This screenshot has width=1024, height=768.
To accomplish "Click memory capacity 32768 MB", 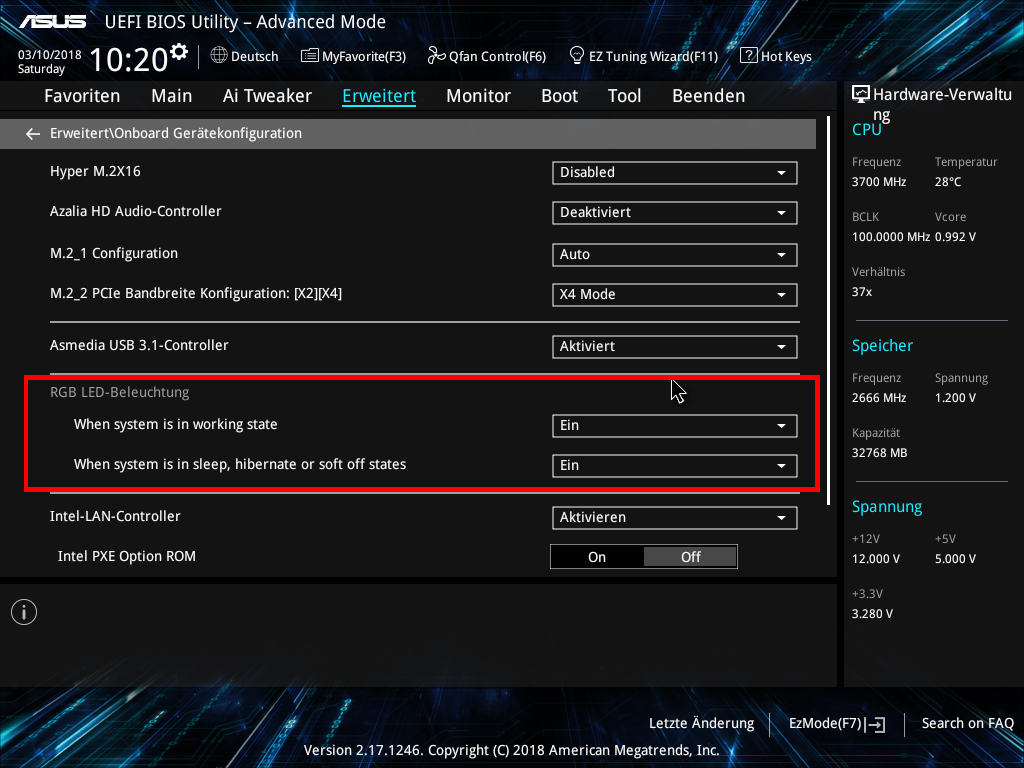I will 879,453.
